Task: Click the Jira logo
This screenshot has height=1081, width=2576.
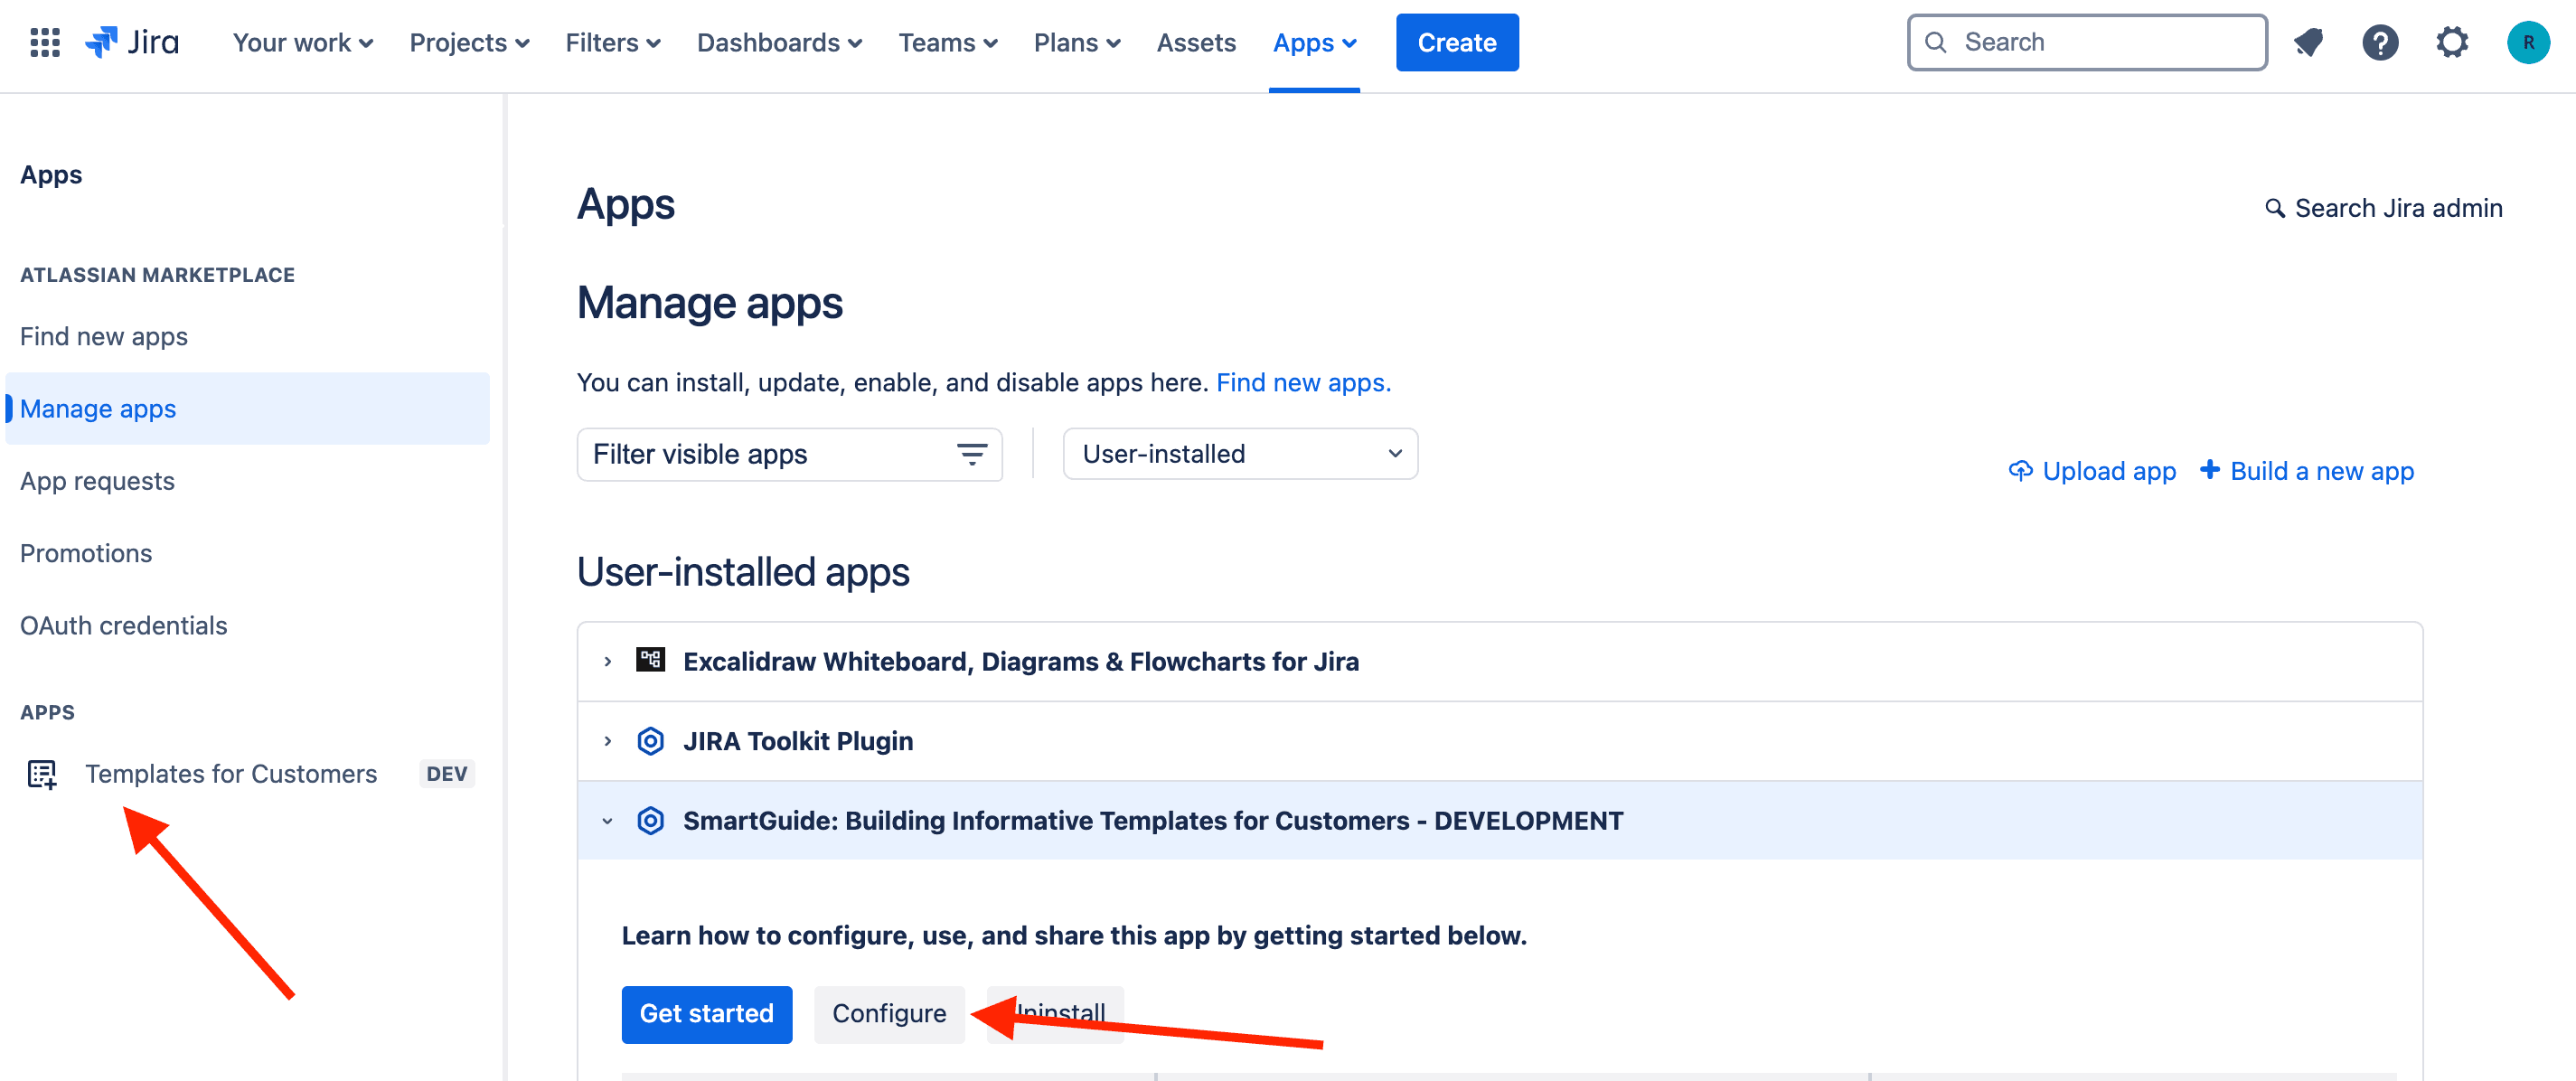Action: (x=132, y=42)
